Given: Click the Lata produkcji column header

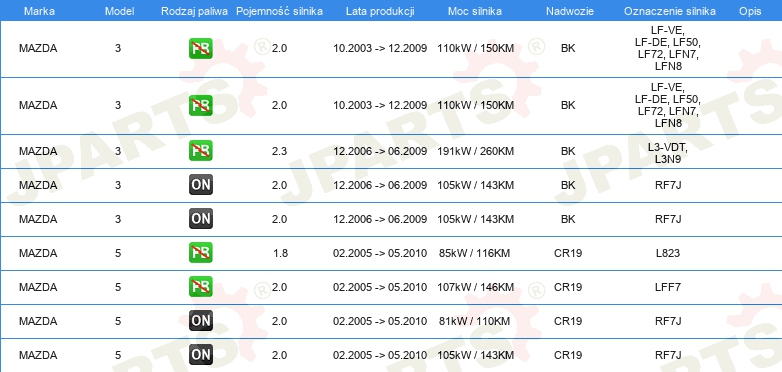Looking at the screenshot, I should pos(380,11).
